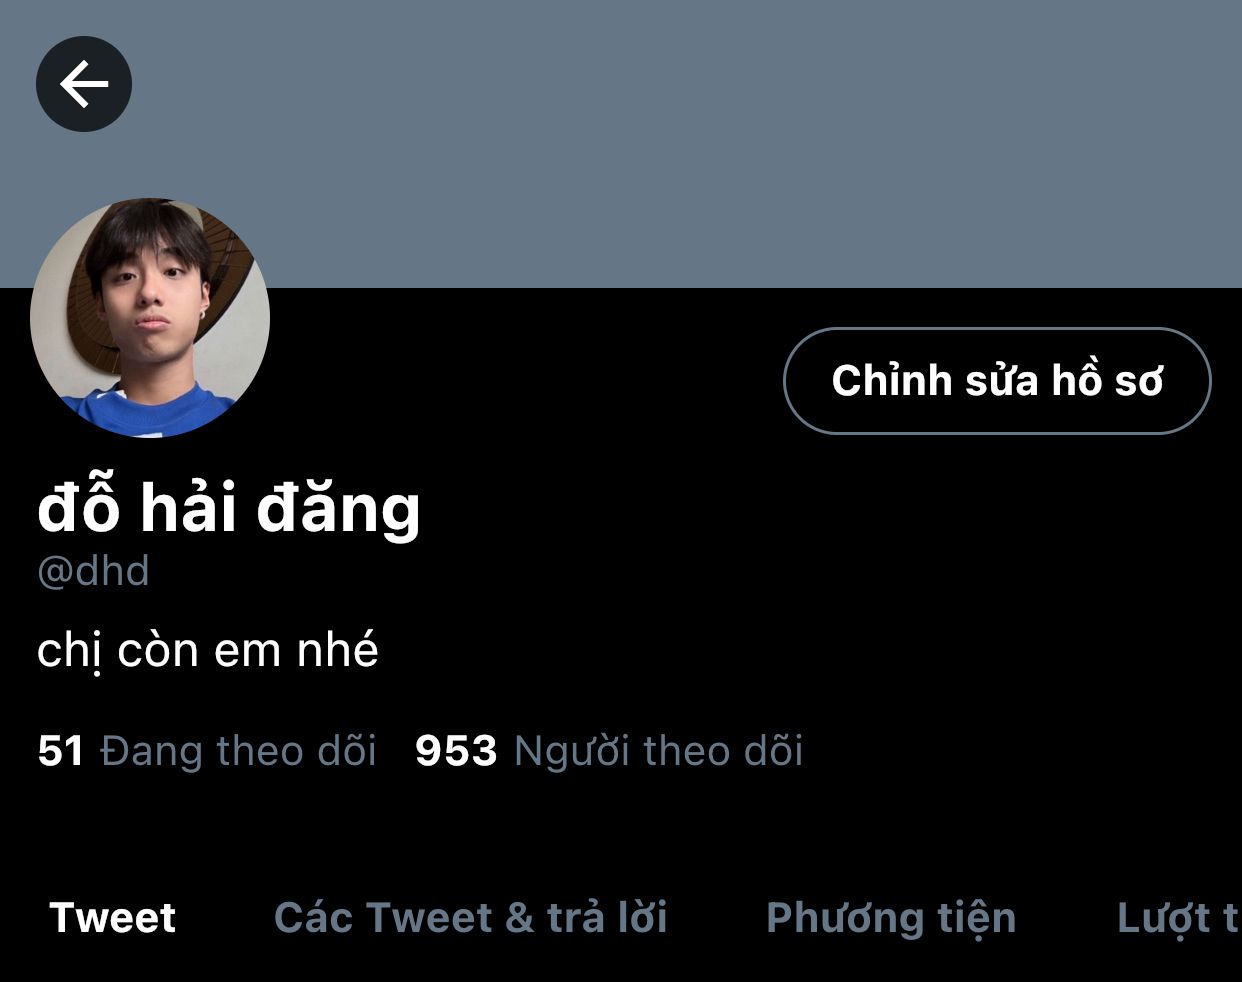Click the Chỉnh sửa hồ sơ button
The width and height of the screenshot is (1242, 982).
tap(997, 381)
